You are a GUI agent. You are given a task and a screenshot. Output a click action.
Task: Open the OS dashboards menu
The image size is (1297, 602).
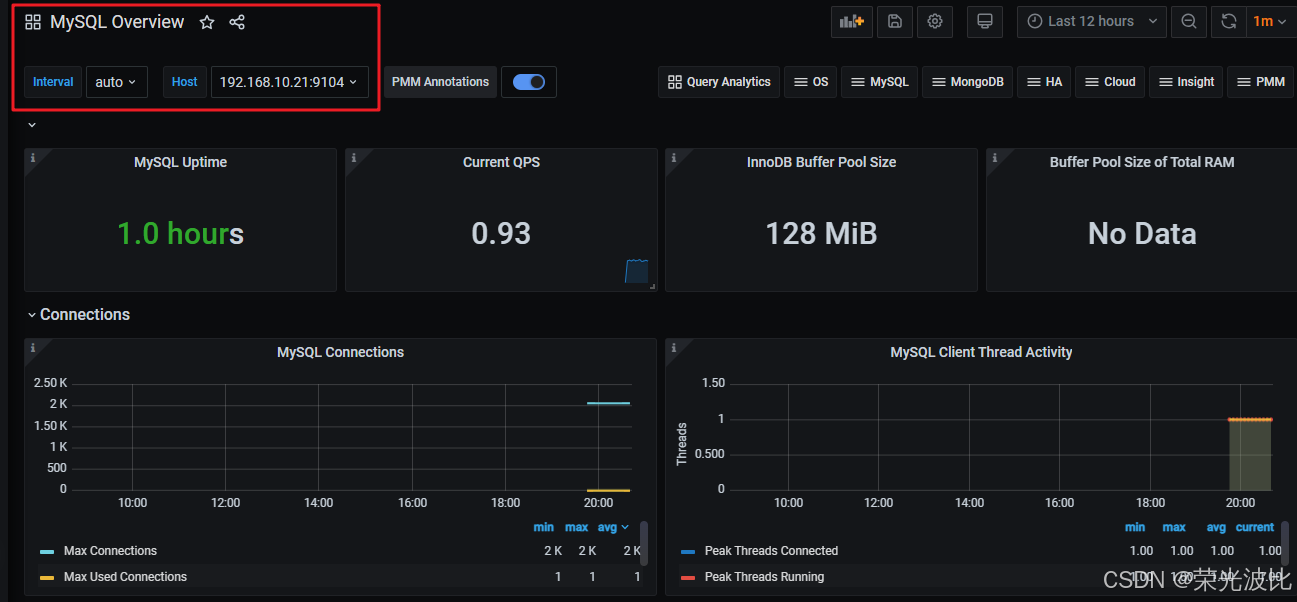pos(810,82)
